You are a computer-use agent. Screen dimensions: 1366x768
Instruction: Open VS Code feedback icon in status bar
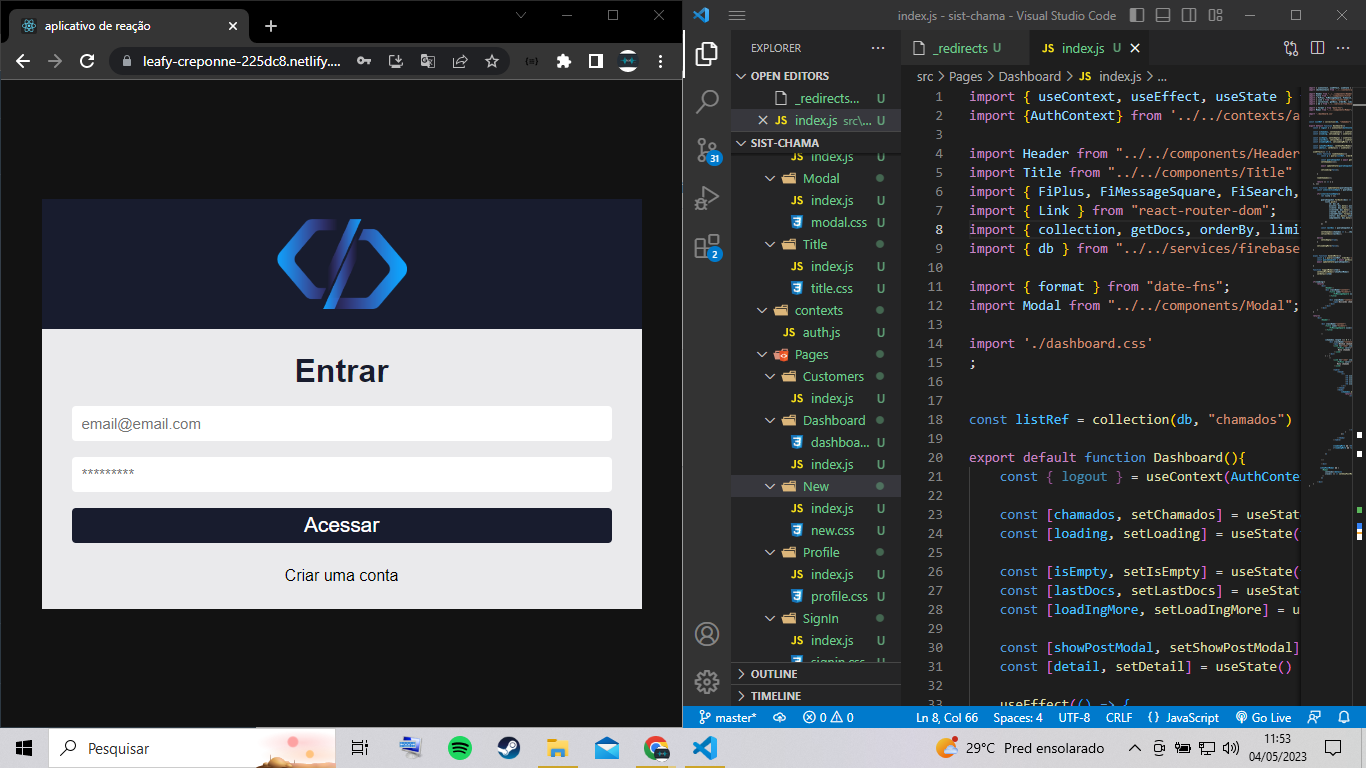click(1315, 717)
